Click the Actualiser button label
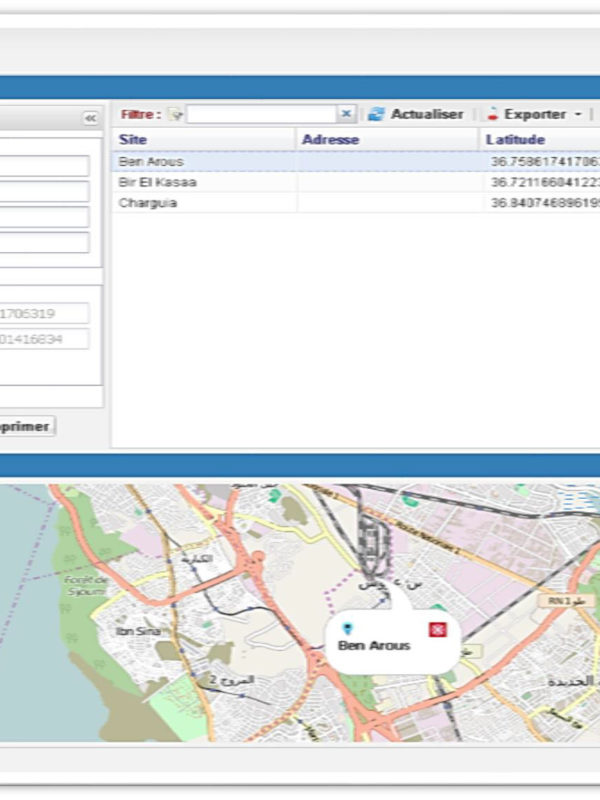This screenshot has width=600, height=800. (427, 114)
